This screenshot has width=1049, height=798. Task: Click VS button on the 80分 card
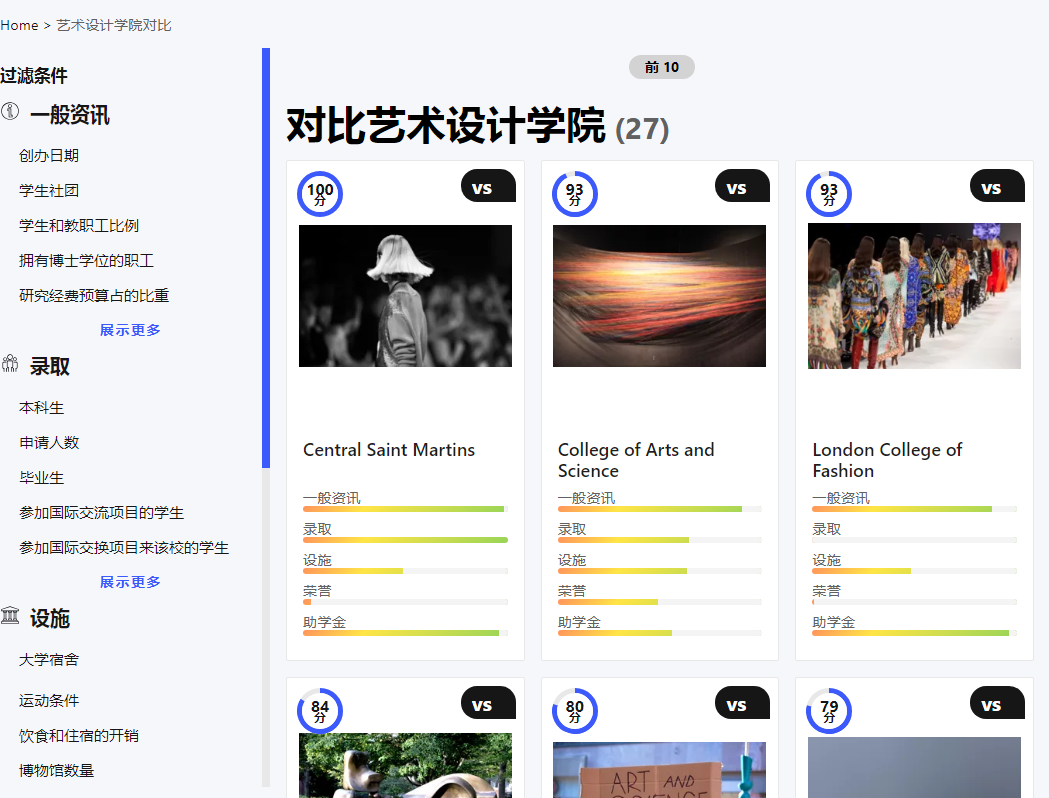[x=743, y=703]
